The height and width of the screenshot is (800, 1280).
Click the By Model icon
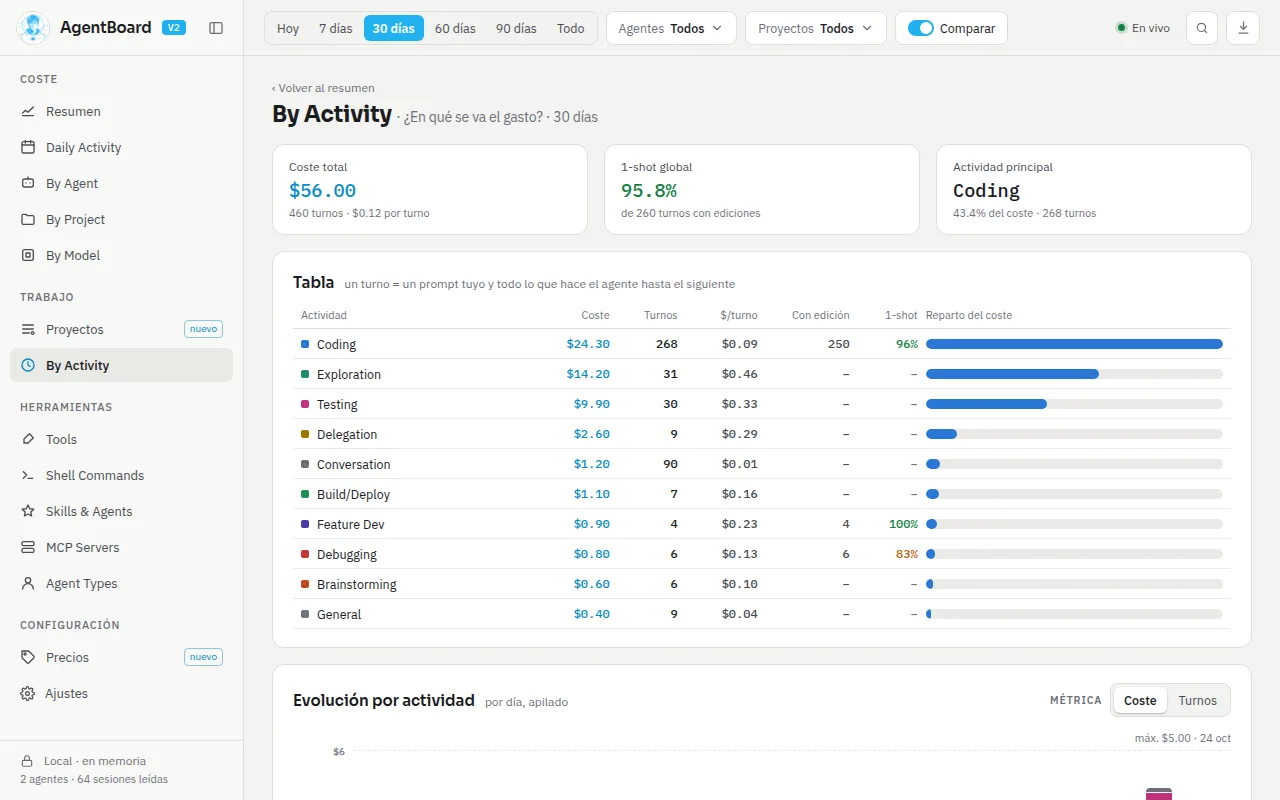coord(28,256)
